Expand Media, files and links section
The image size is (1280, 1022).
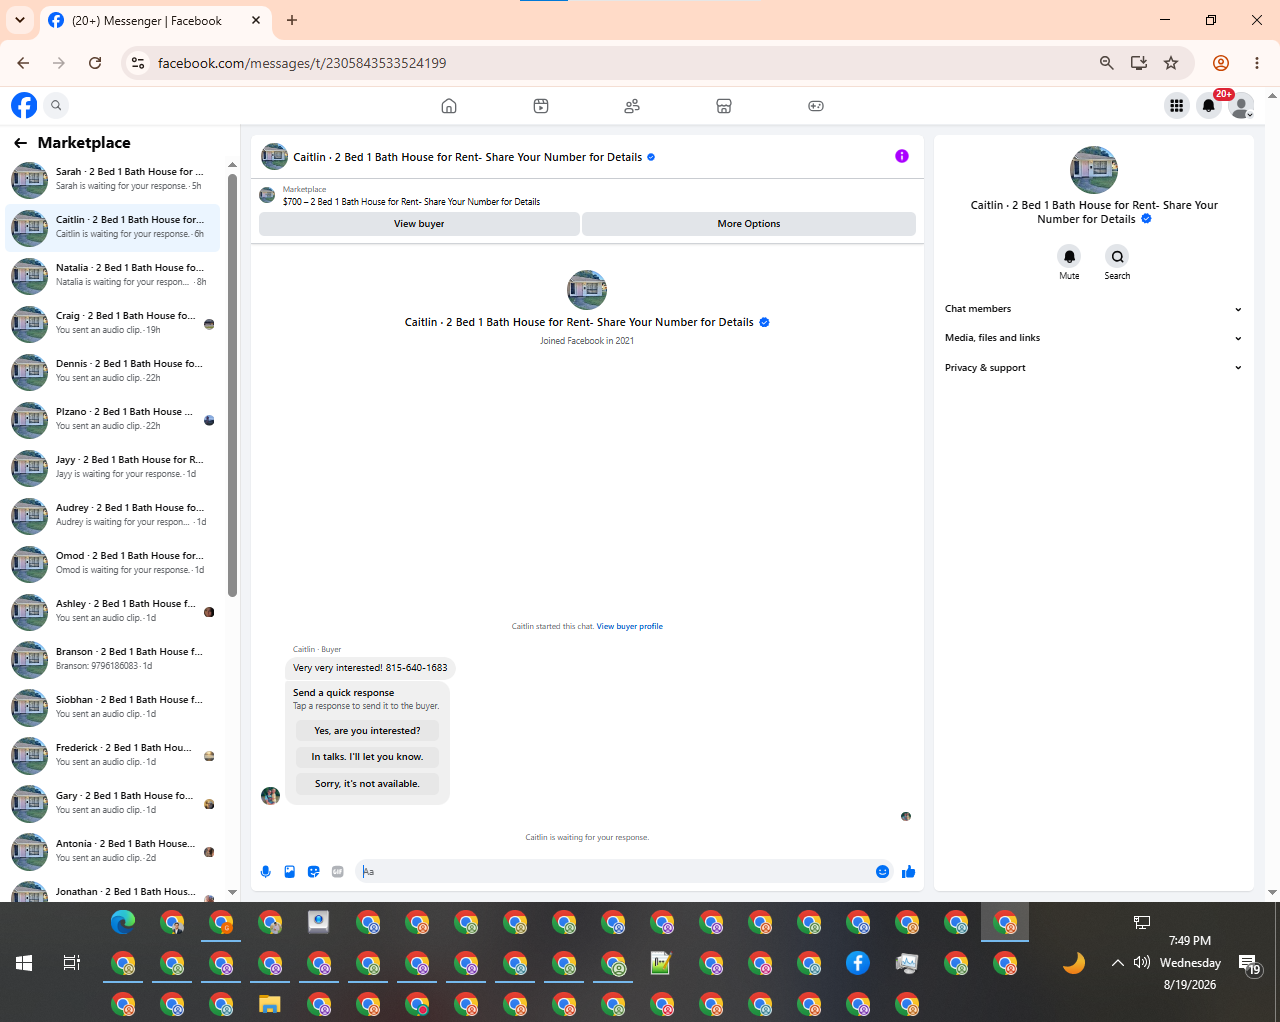[x=1093, y=338]
